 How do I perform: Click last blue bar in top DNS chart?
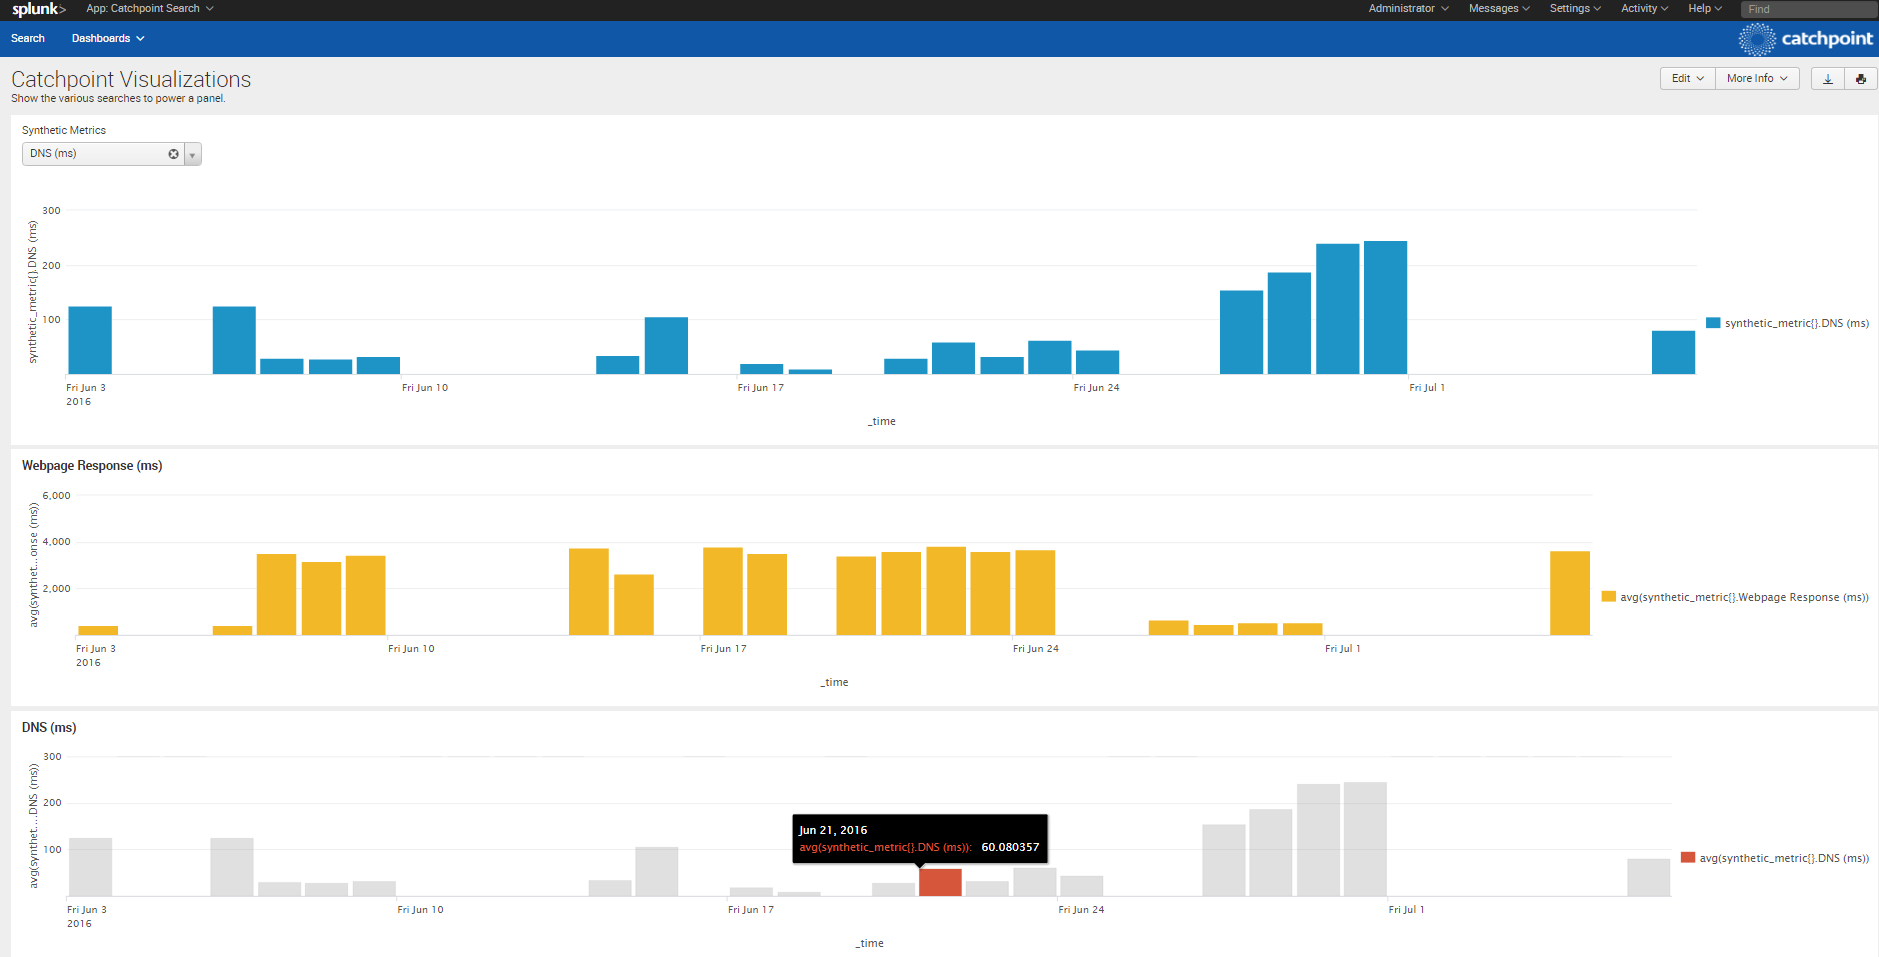1673,352
